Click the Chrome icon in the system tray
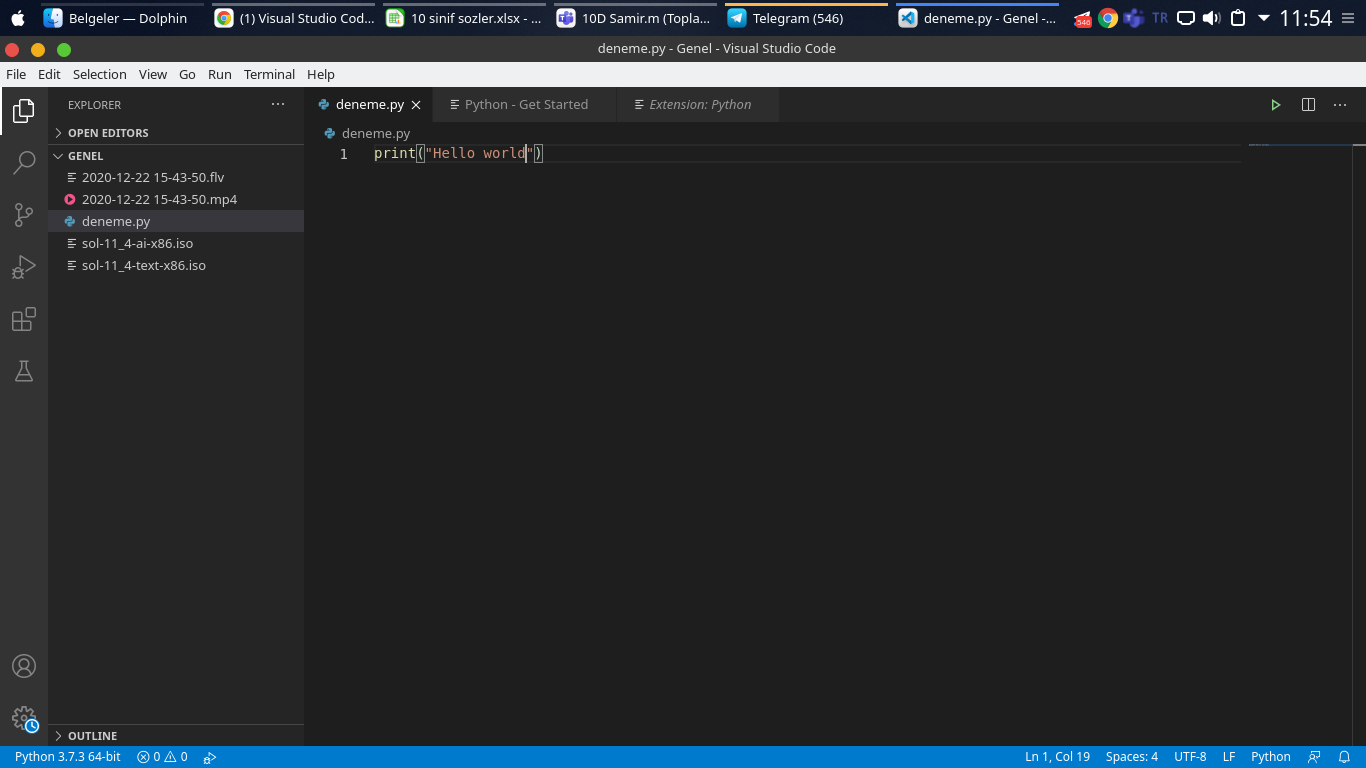The height and width of the screenshot is (768, 1366). (x=1108, y=18)
